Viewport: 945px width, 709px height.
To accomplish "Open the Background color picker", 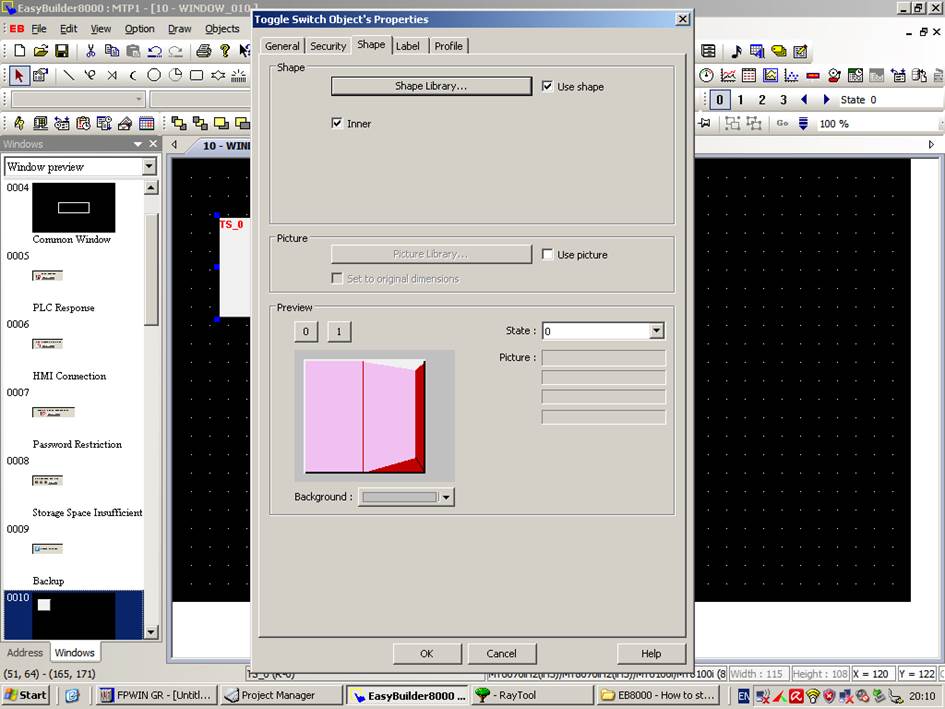I will (x=446, y=497).
